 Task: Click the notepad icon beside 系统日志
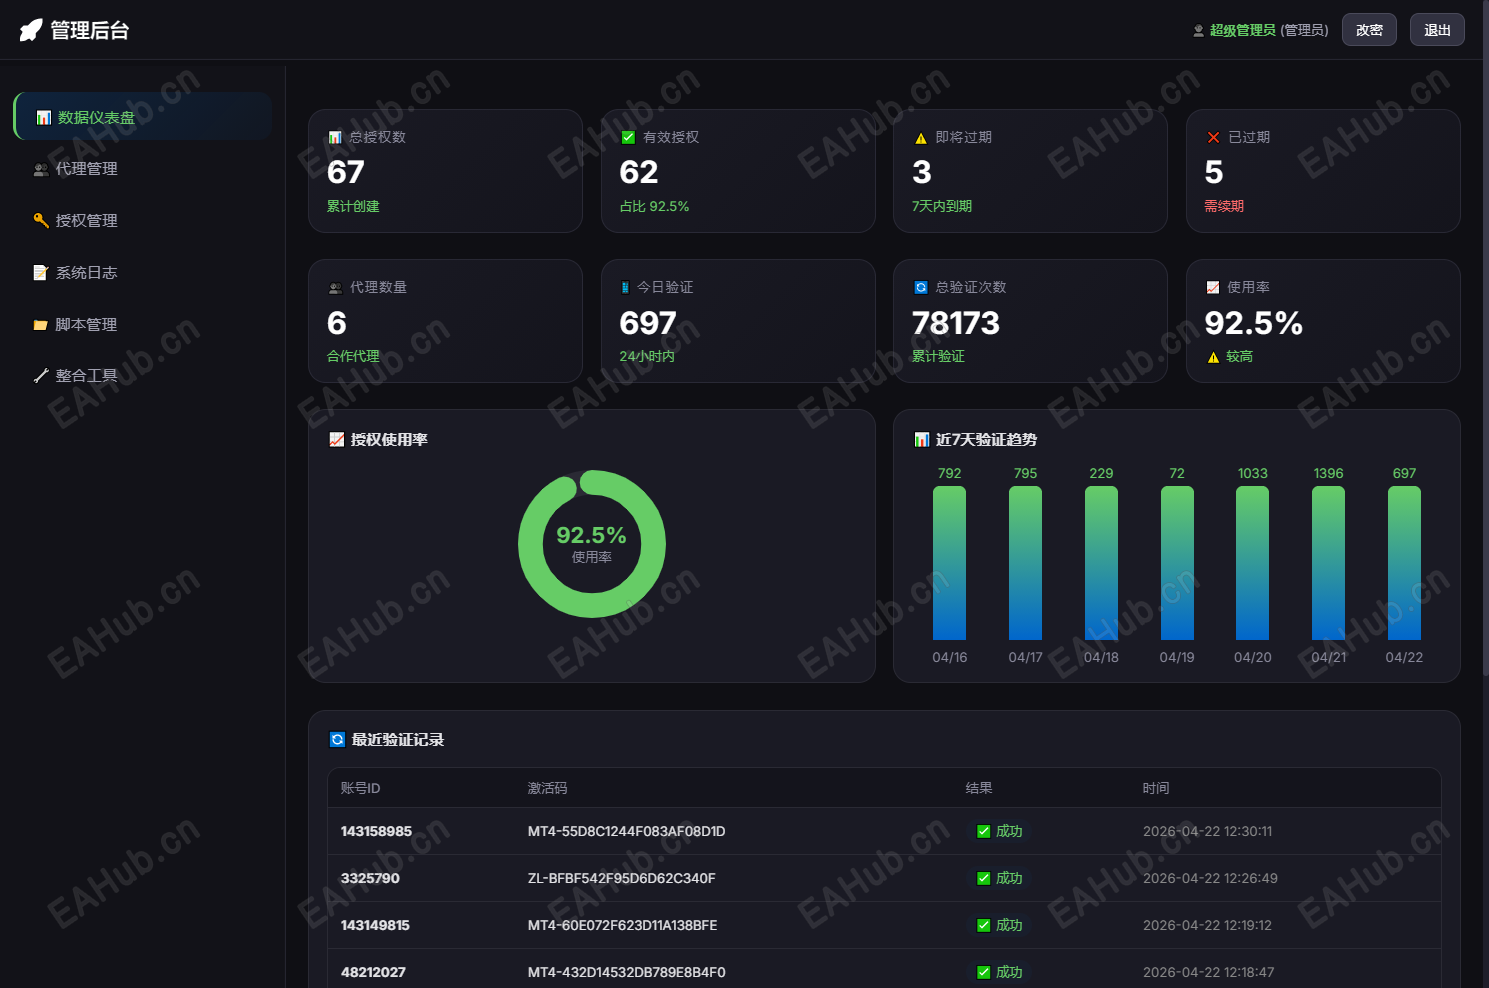(41, 273)
